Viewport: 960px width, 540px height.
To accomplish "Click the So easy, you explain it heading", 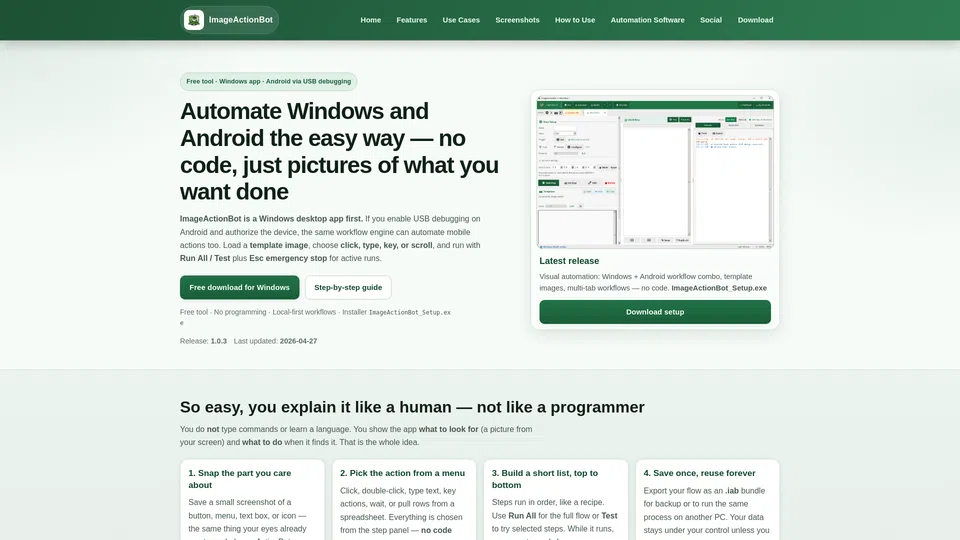I will tap(412, 407).
